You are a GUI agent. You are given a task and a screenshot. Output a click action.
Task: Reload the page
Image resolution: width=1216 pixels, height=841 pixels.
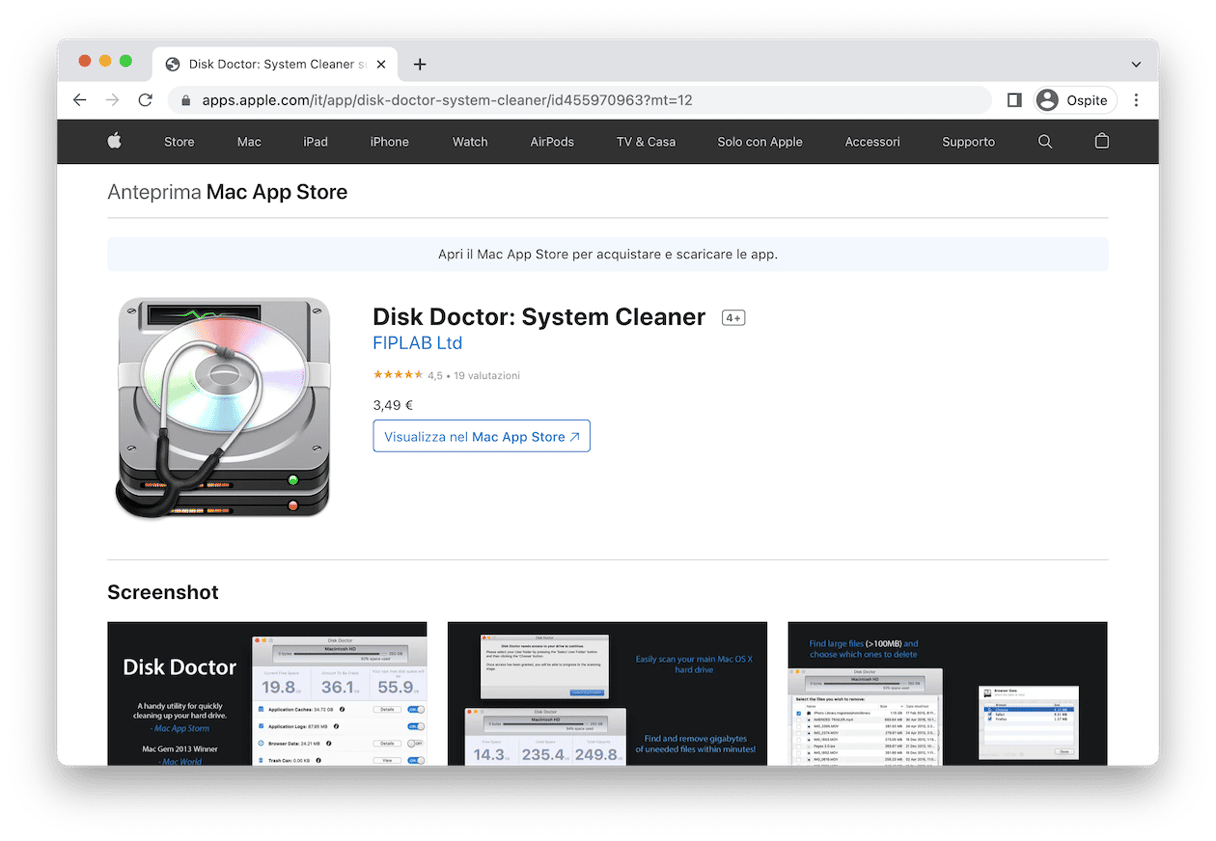145,100
